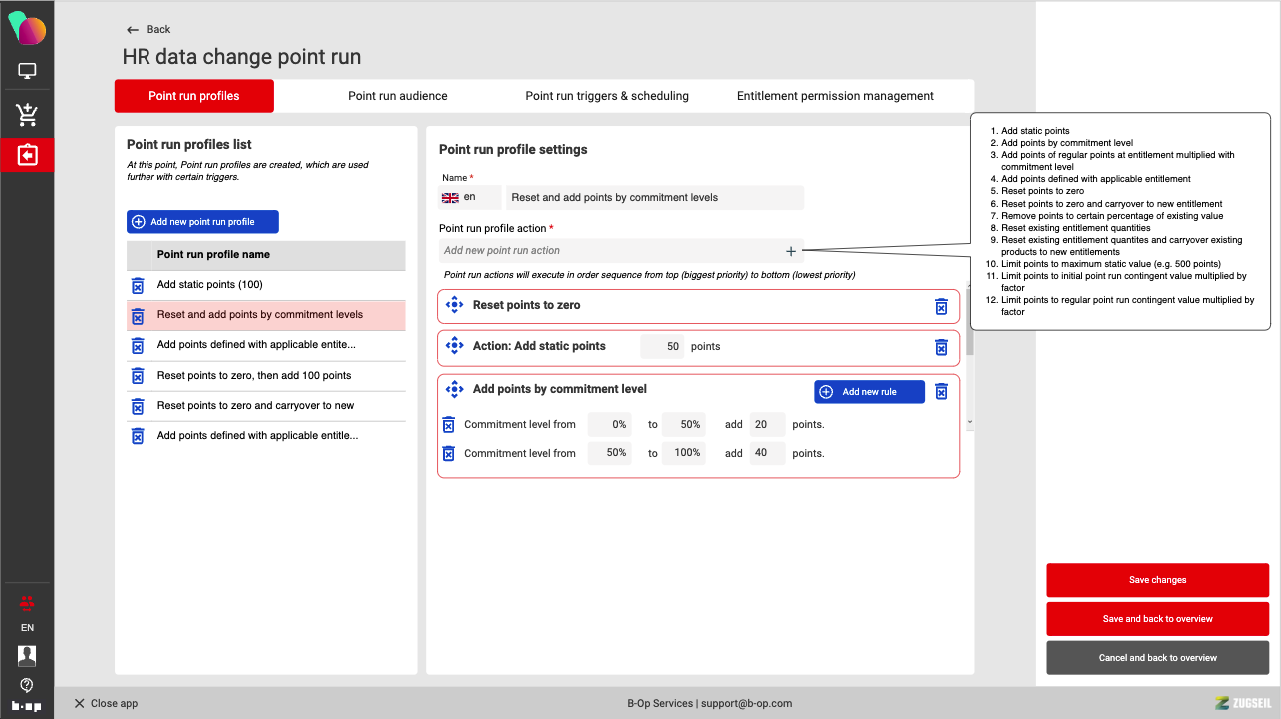The height and width of the screenshot is (719, 1281).
Task: Click the monitor icon in left sidebar
Action: pos(27,71)
